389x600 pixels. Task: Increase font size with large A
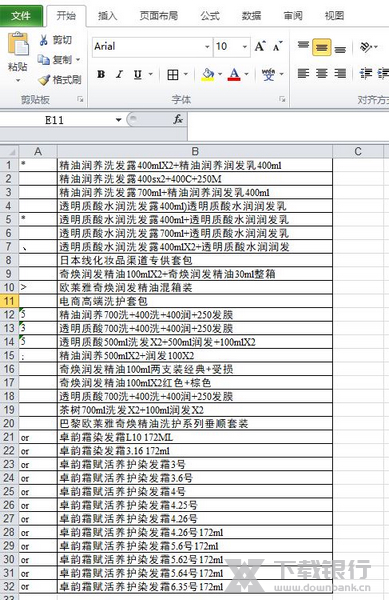(260, 46)
